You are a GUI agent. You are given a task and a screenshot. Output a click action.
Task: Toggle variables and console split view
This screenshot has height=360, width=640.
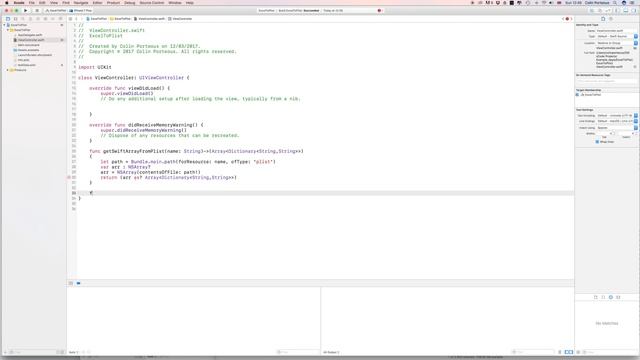click(569, 352)
